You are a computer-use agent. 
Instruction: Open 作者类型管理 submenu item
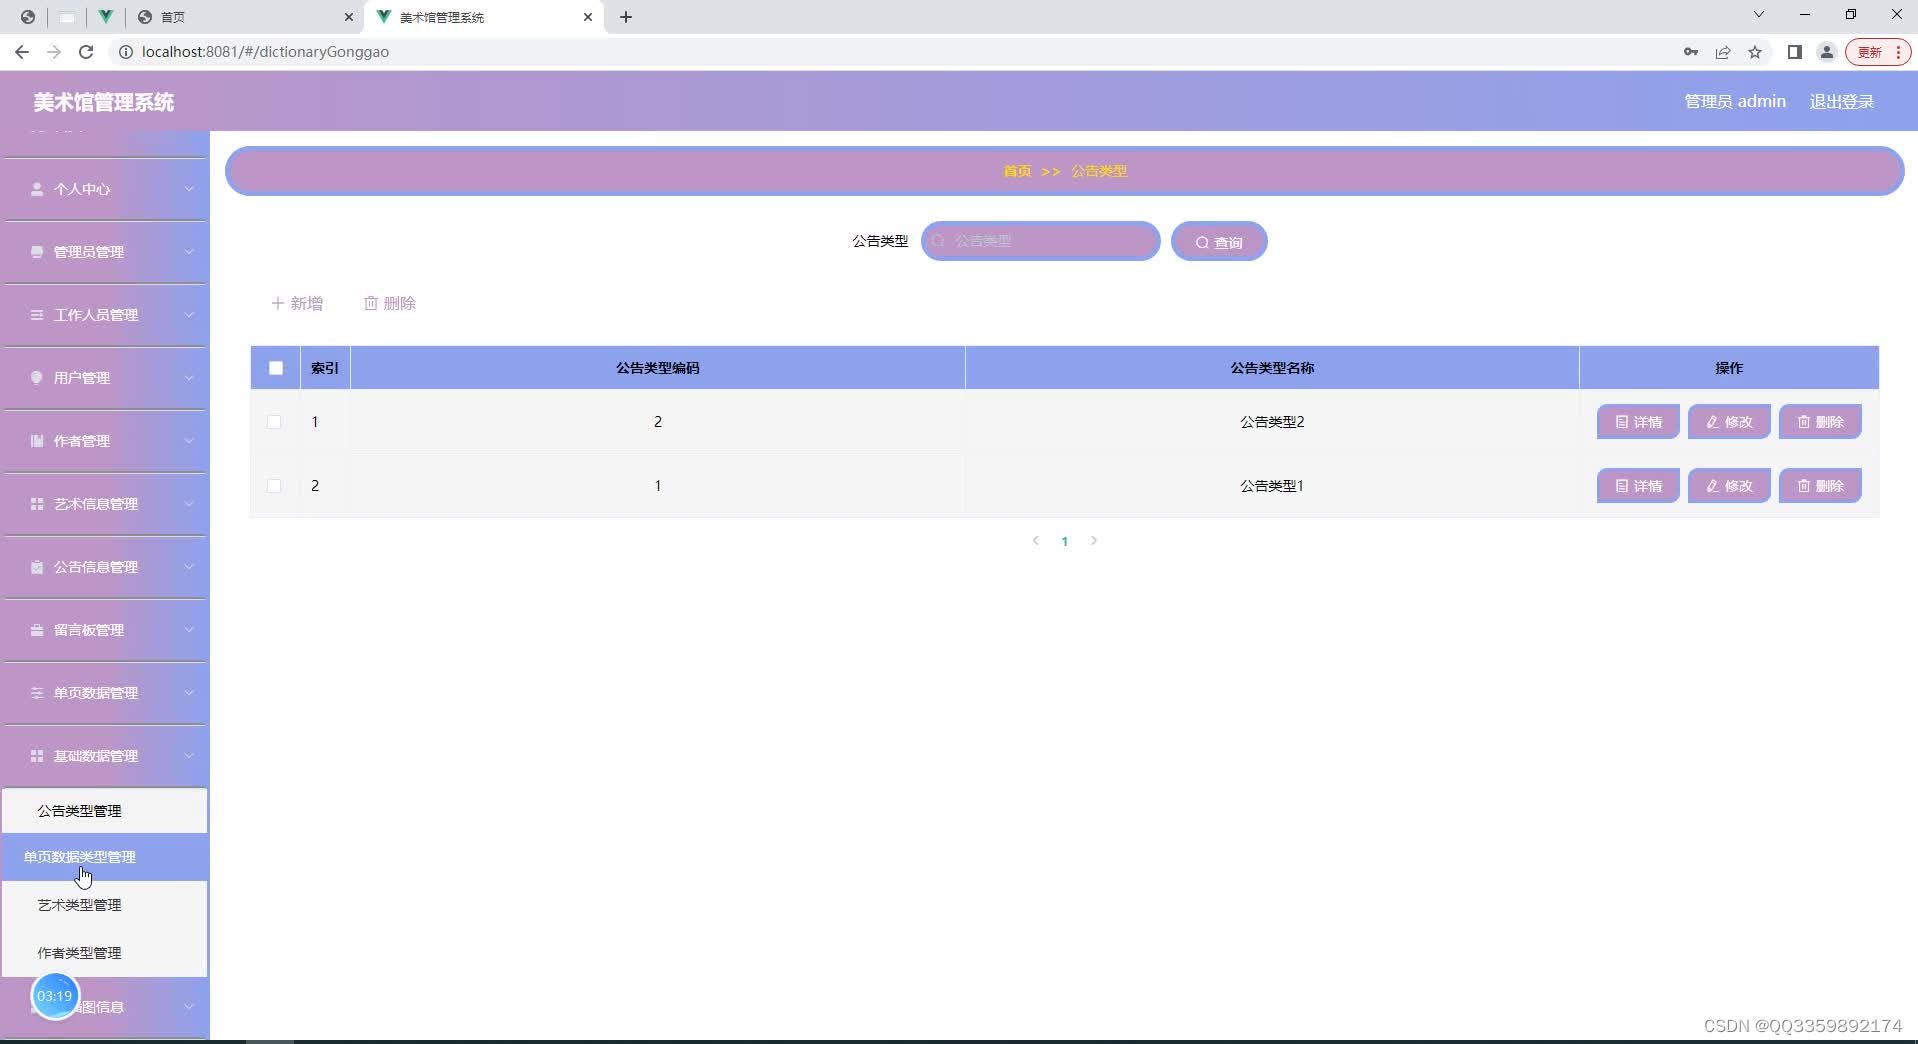104,953
